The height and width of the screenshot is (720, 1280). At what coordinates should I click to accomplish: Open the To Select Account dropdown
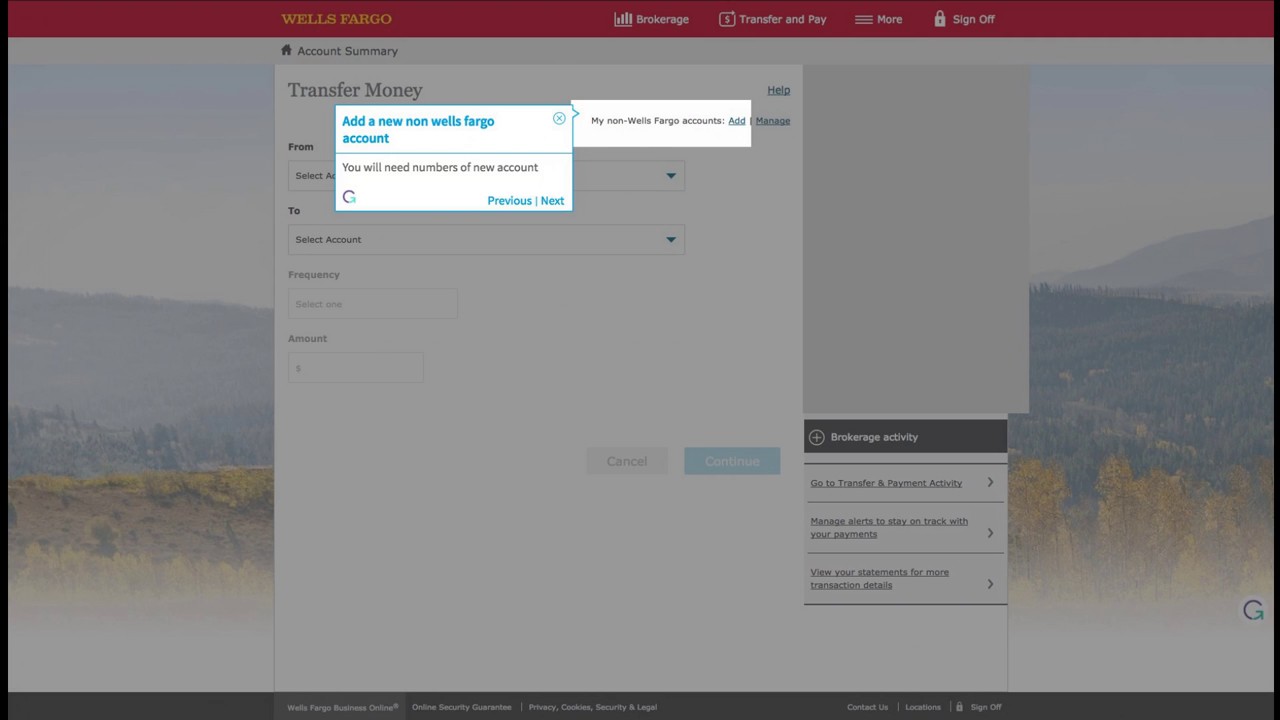point(486,240)
